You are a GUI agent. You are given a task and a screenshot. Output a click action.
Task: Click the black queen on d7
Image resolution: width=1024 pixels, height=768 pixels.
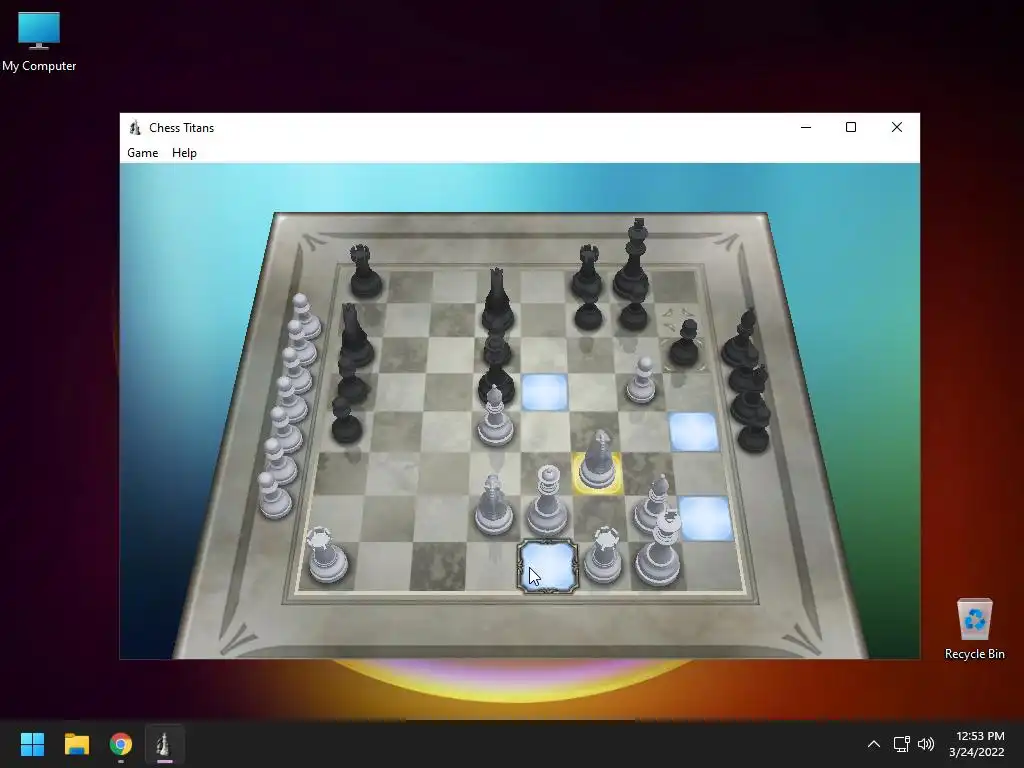[x=498, y=302]
